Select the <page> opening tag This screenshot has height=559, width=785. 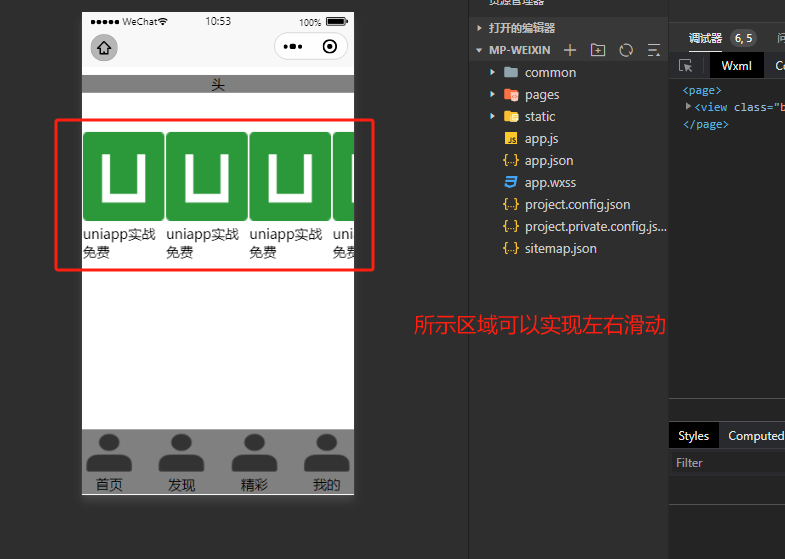coord(702,91)
